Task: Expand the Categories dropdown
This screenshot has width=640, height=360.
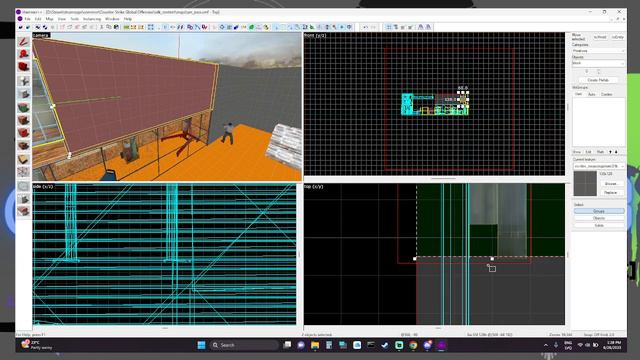Action: (598, 51)
